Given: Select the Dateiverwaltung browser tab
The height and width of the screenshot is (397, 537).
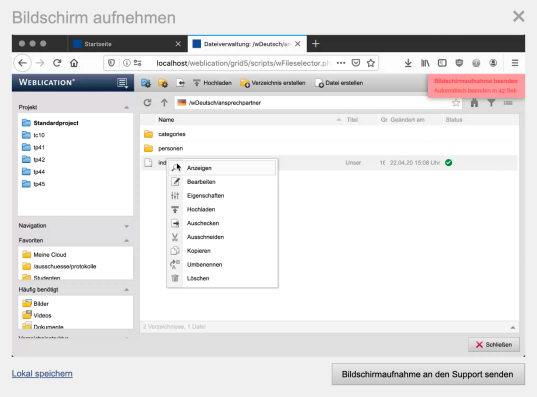Looking at the screenshot, I should pyautogui.click(x=247, y=44).
